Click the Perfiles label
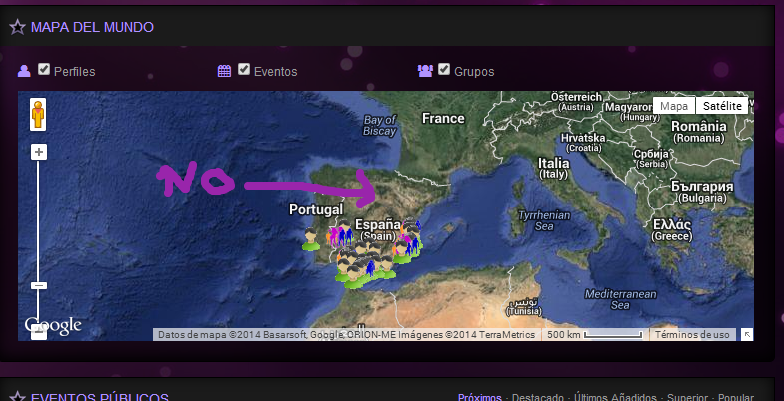This screenshot has width=784, height=401. tap(74, 72)
